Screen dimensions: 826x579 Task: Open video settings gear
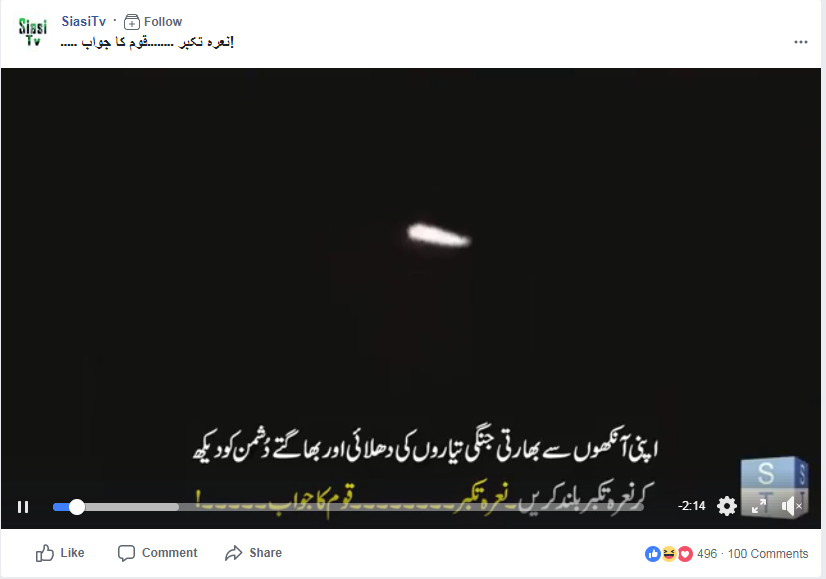727,506
